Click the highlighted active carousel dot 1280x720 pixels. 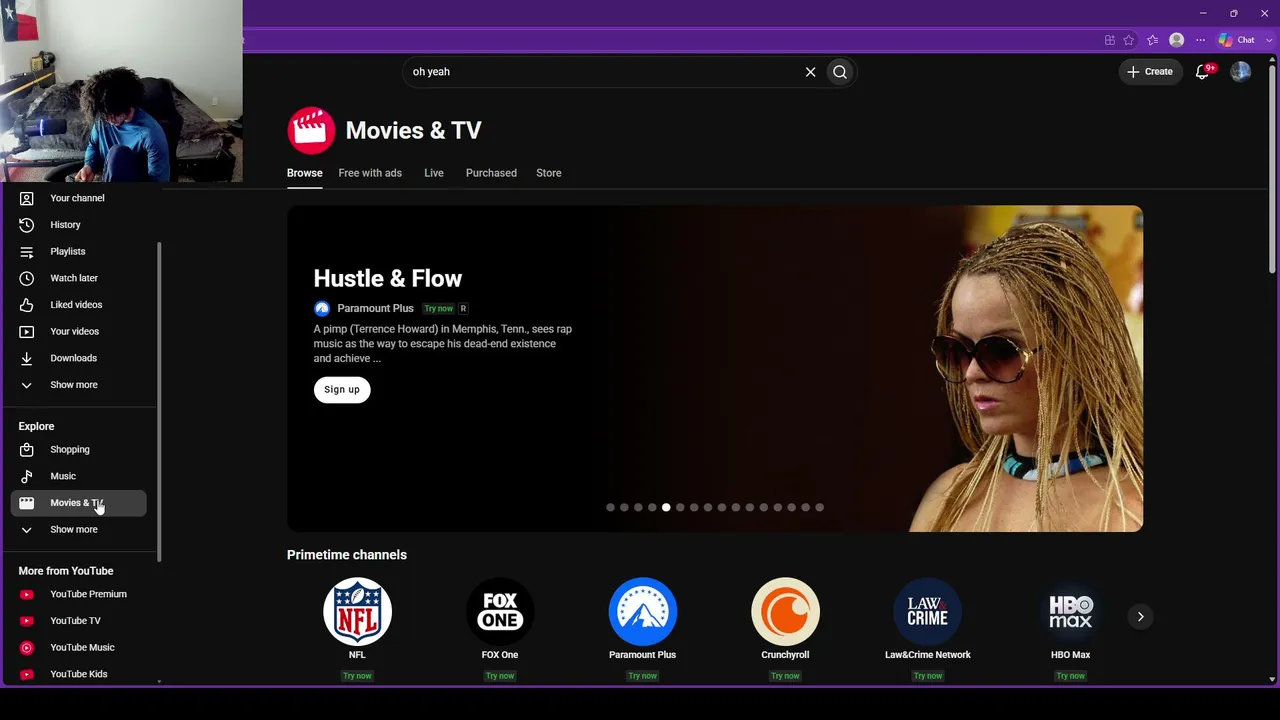coord(666,508)
